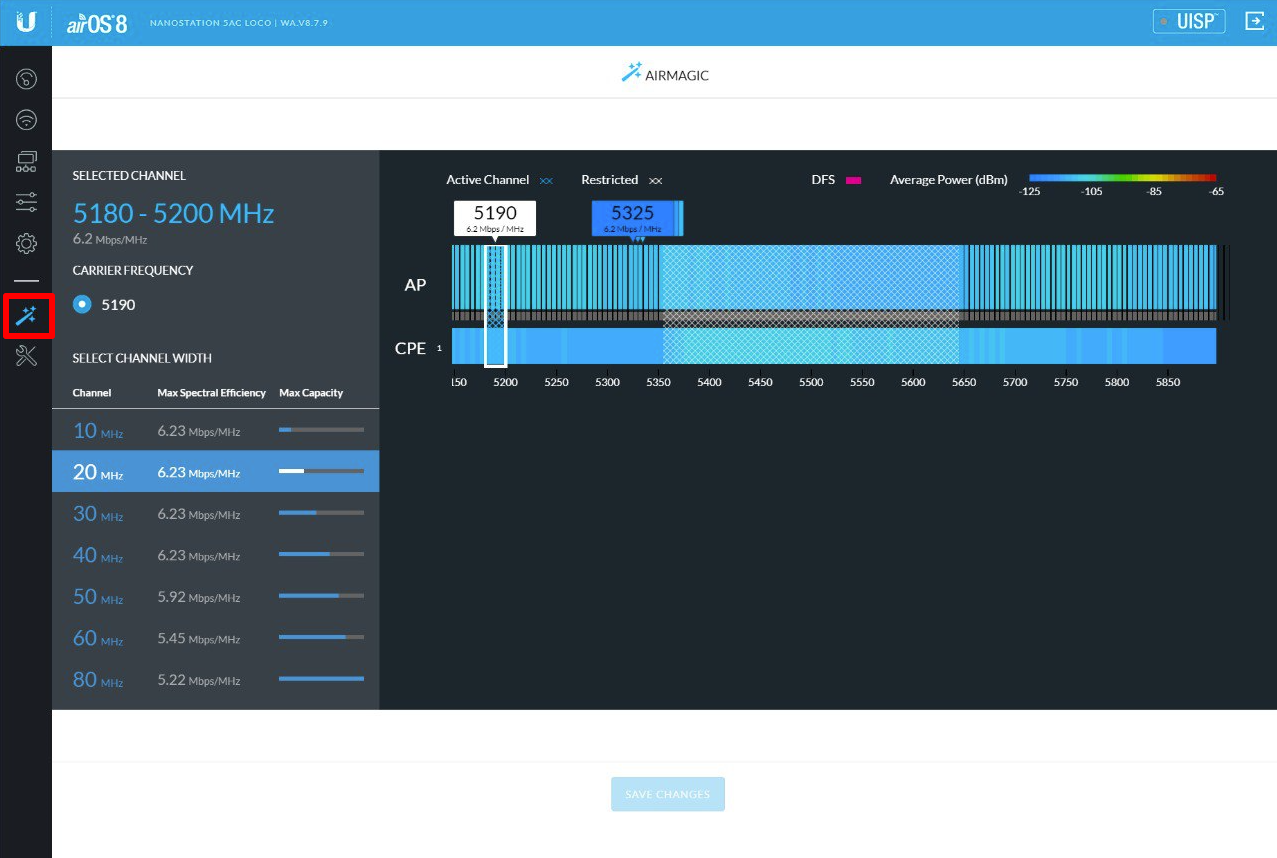Click the Save Changes button
Image resolution: width=1277 pixels, height=858 pixels.
(x=668, y=794)
